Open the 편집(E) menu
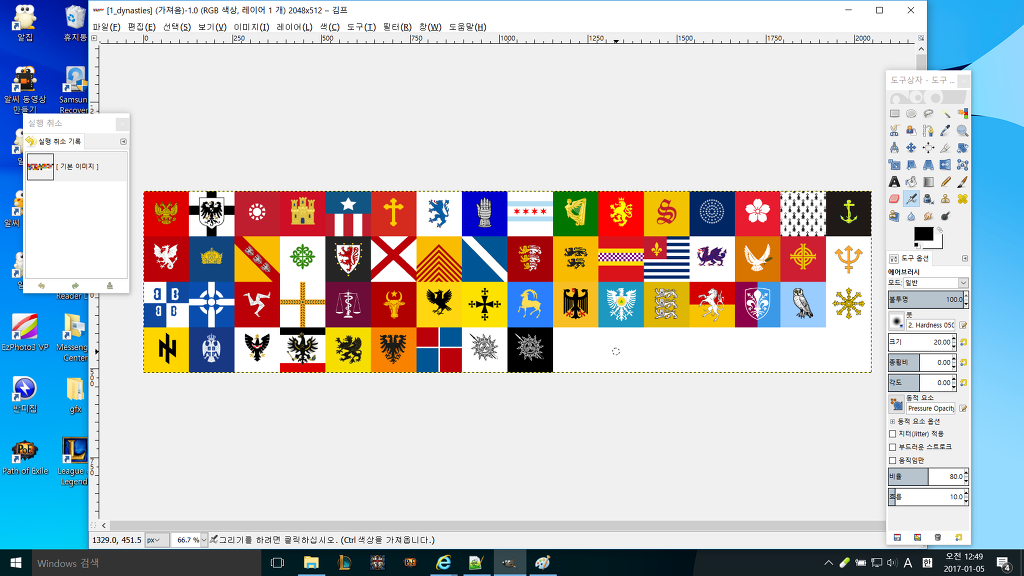 pyautogui.click(x=141, y=27)
